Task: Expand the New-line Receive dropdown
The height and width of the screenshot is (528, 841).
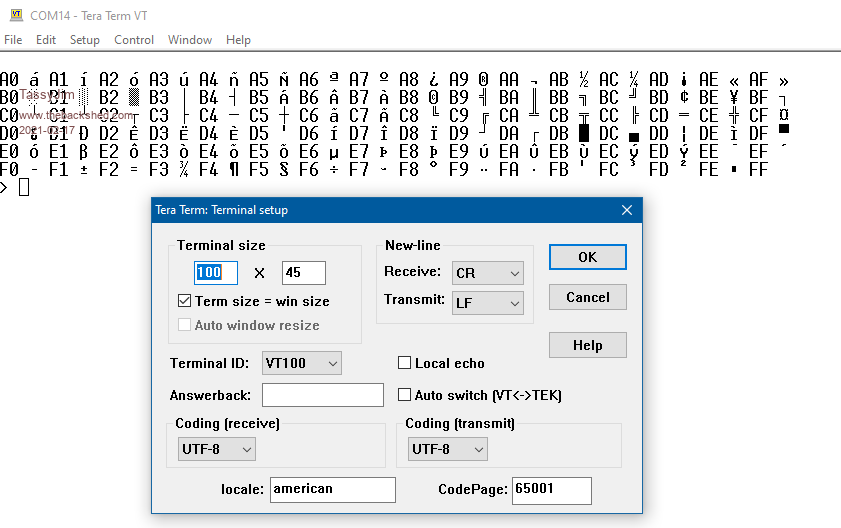Action: coord(488,273)
